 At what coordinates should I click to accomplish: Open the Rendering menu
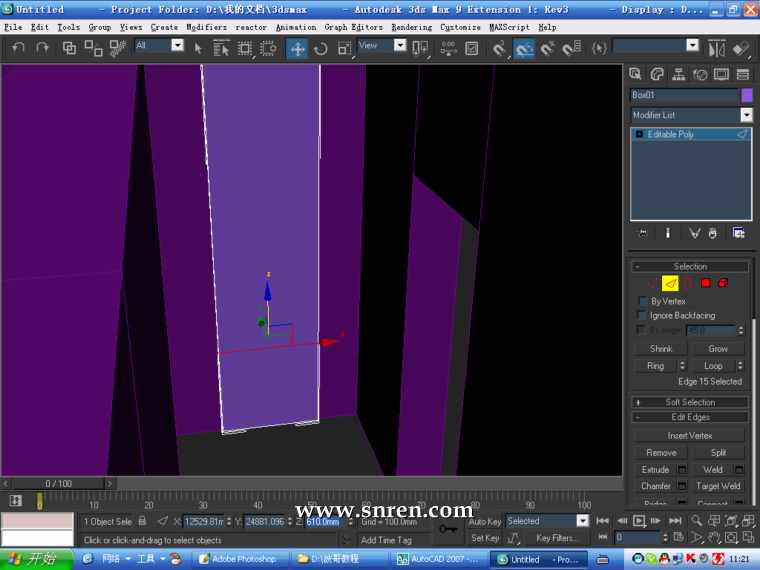pos(412,27)
